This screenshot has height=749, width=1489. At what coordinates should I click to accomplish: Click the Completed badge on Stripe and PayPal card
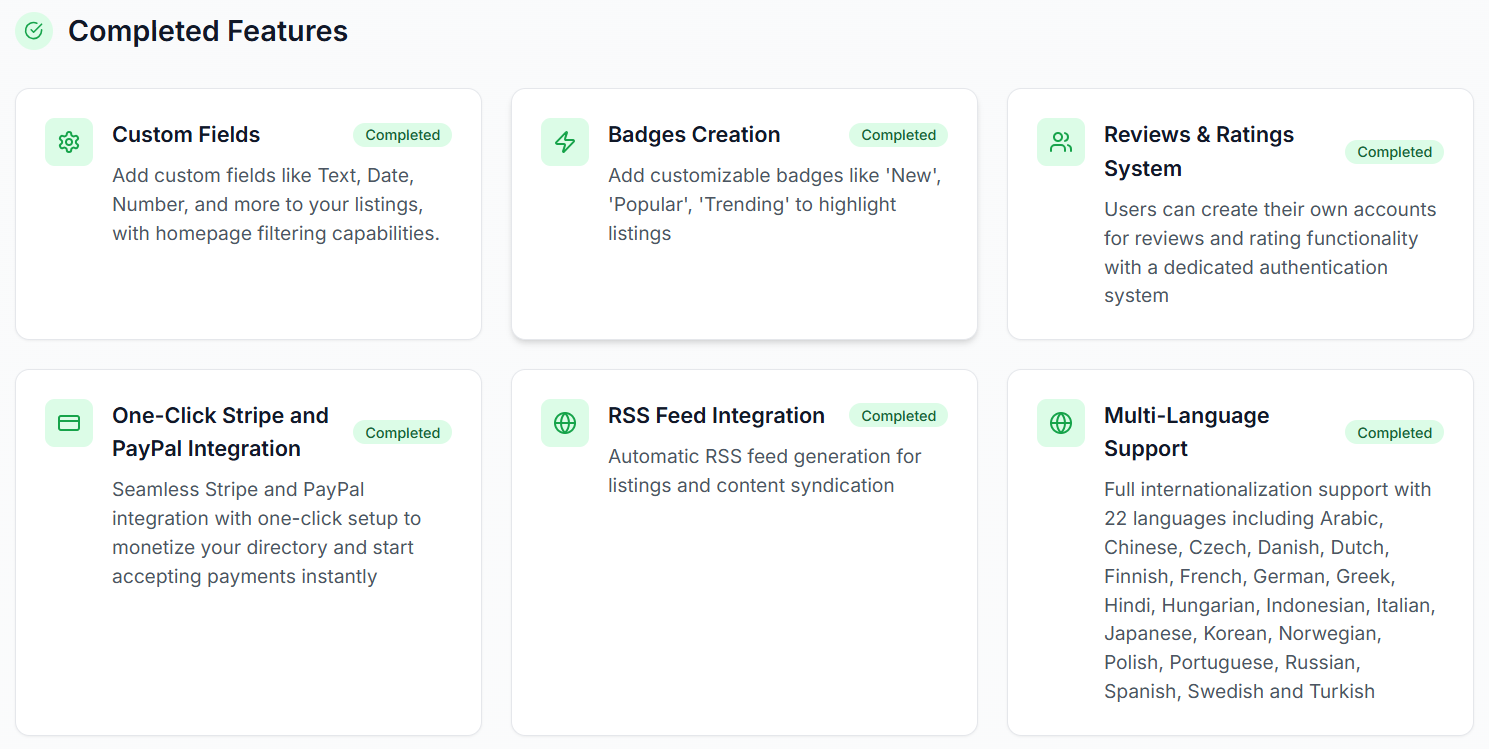point(402,433)
